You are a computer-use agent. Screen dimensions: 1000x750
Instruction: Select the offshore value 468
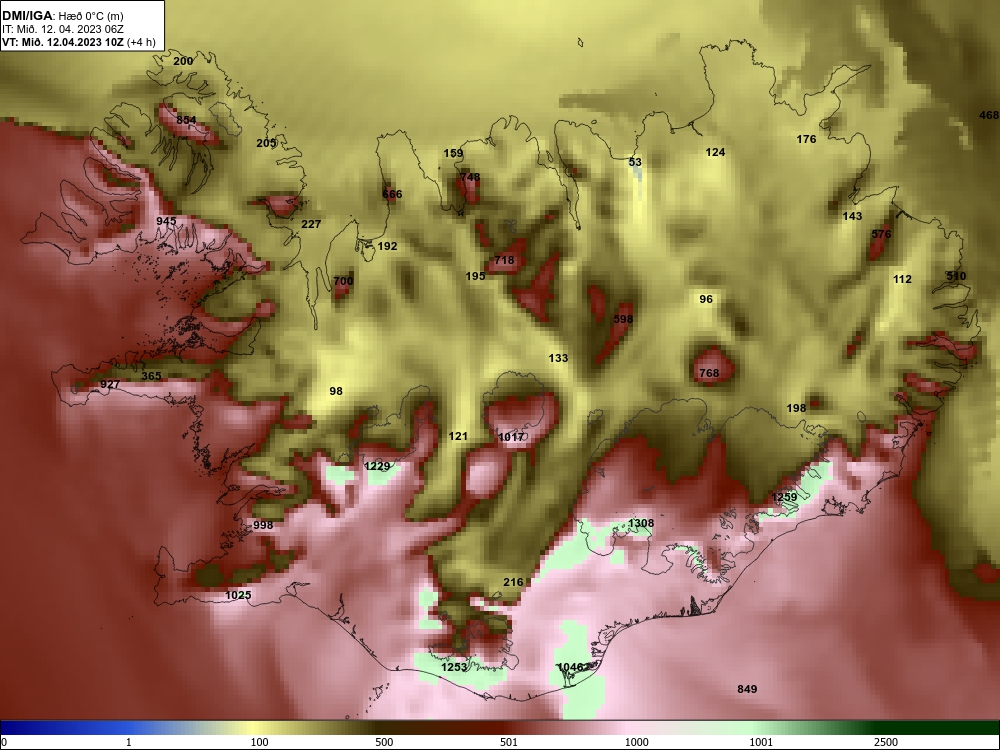[x=989, y=115]
